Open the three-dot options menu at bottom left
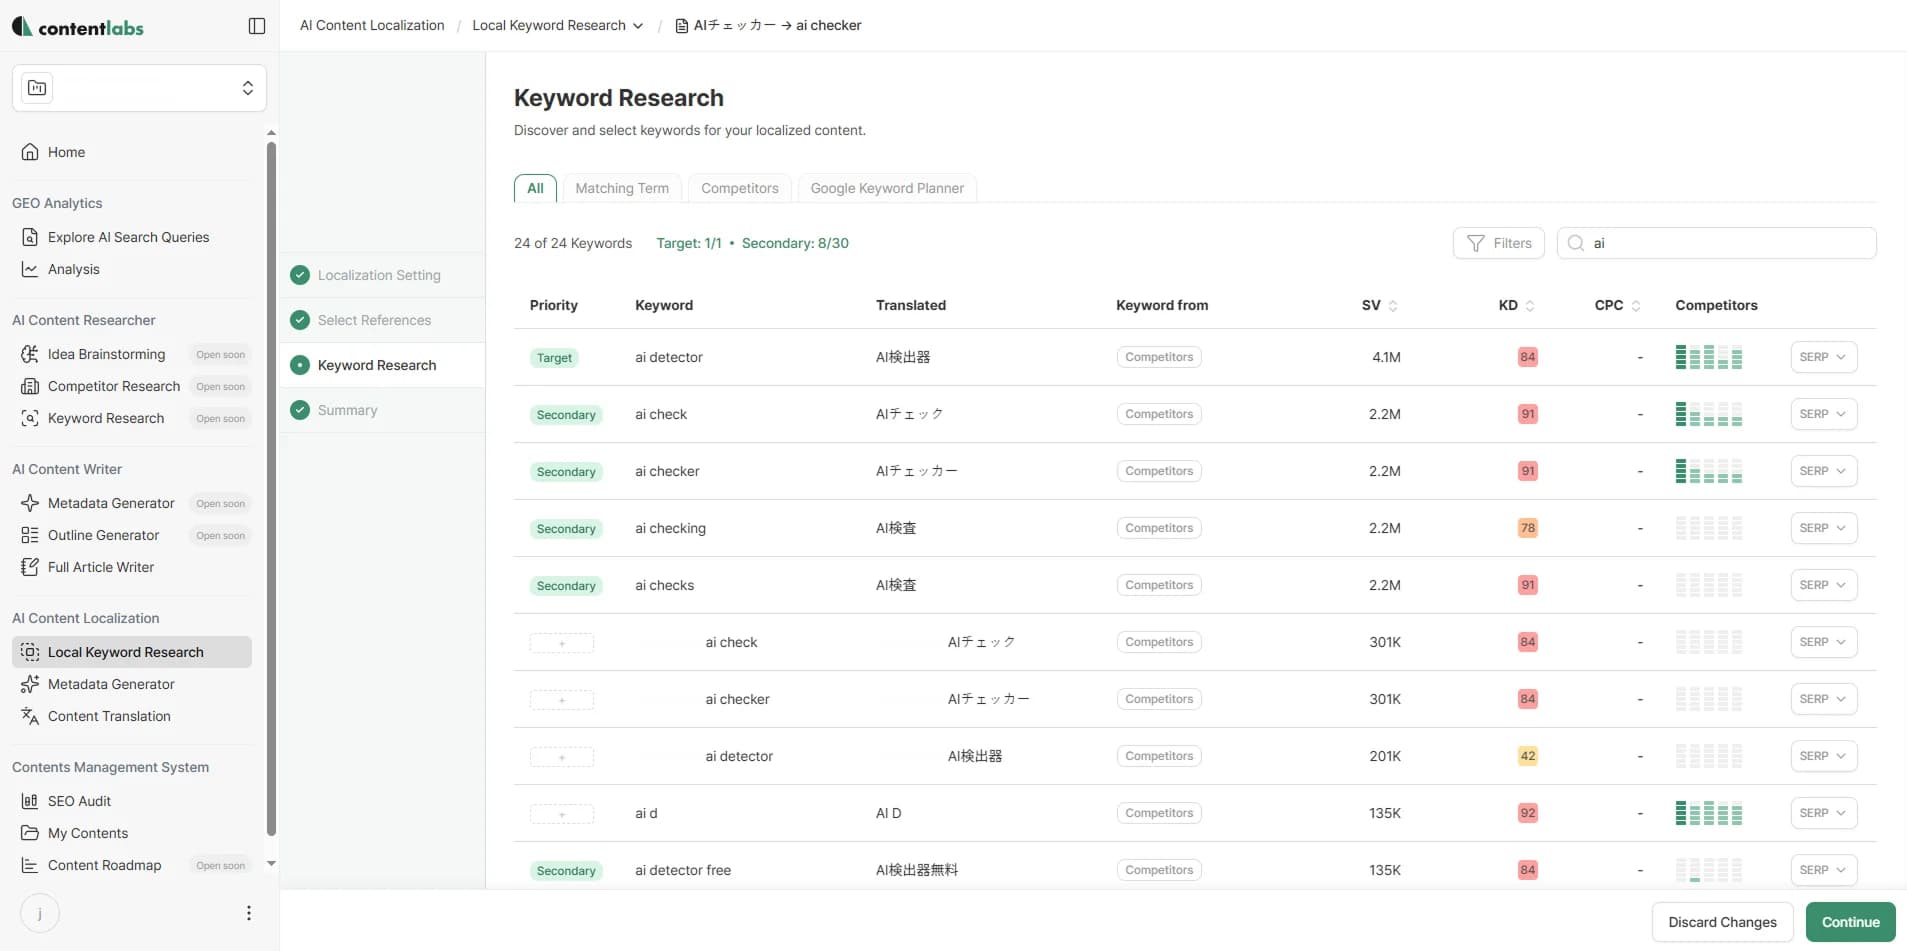The image size is (1907, 951). [247, 913]
